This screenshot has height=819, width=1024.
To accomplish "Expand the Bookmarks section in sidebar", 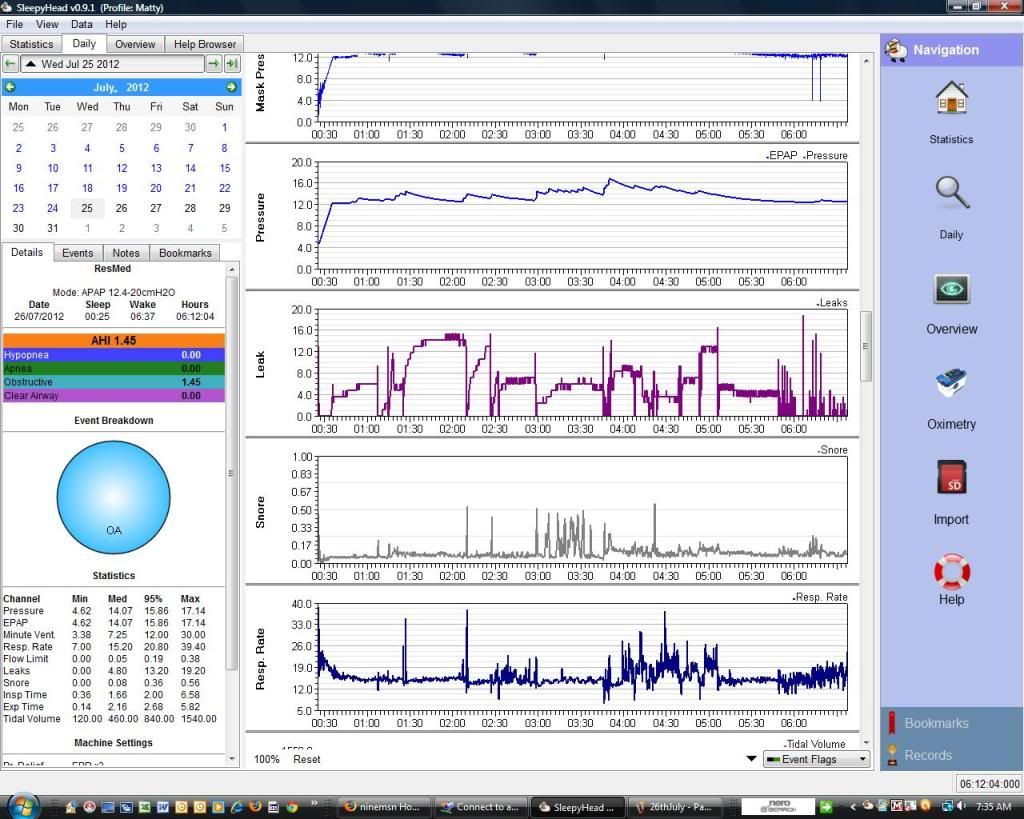I will (936, 723).
